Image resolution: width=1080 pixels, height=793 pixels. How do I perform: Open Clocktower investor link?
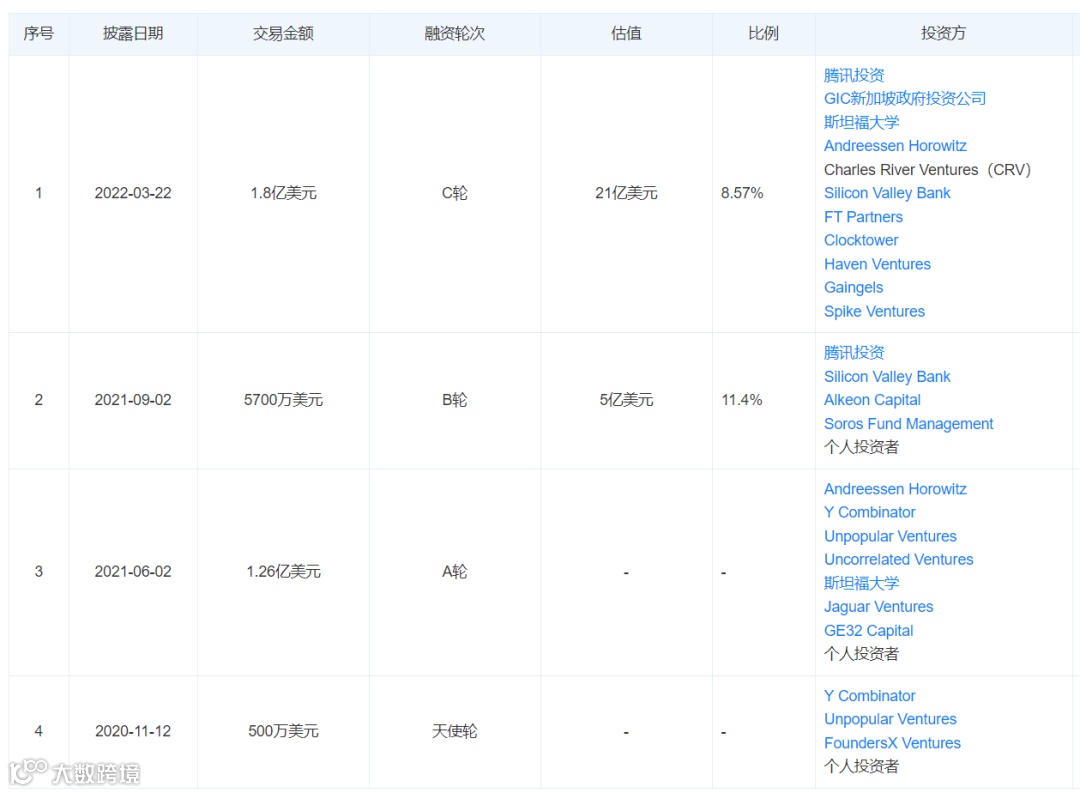(x=861, y=240)
